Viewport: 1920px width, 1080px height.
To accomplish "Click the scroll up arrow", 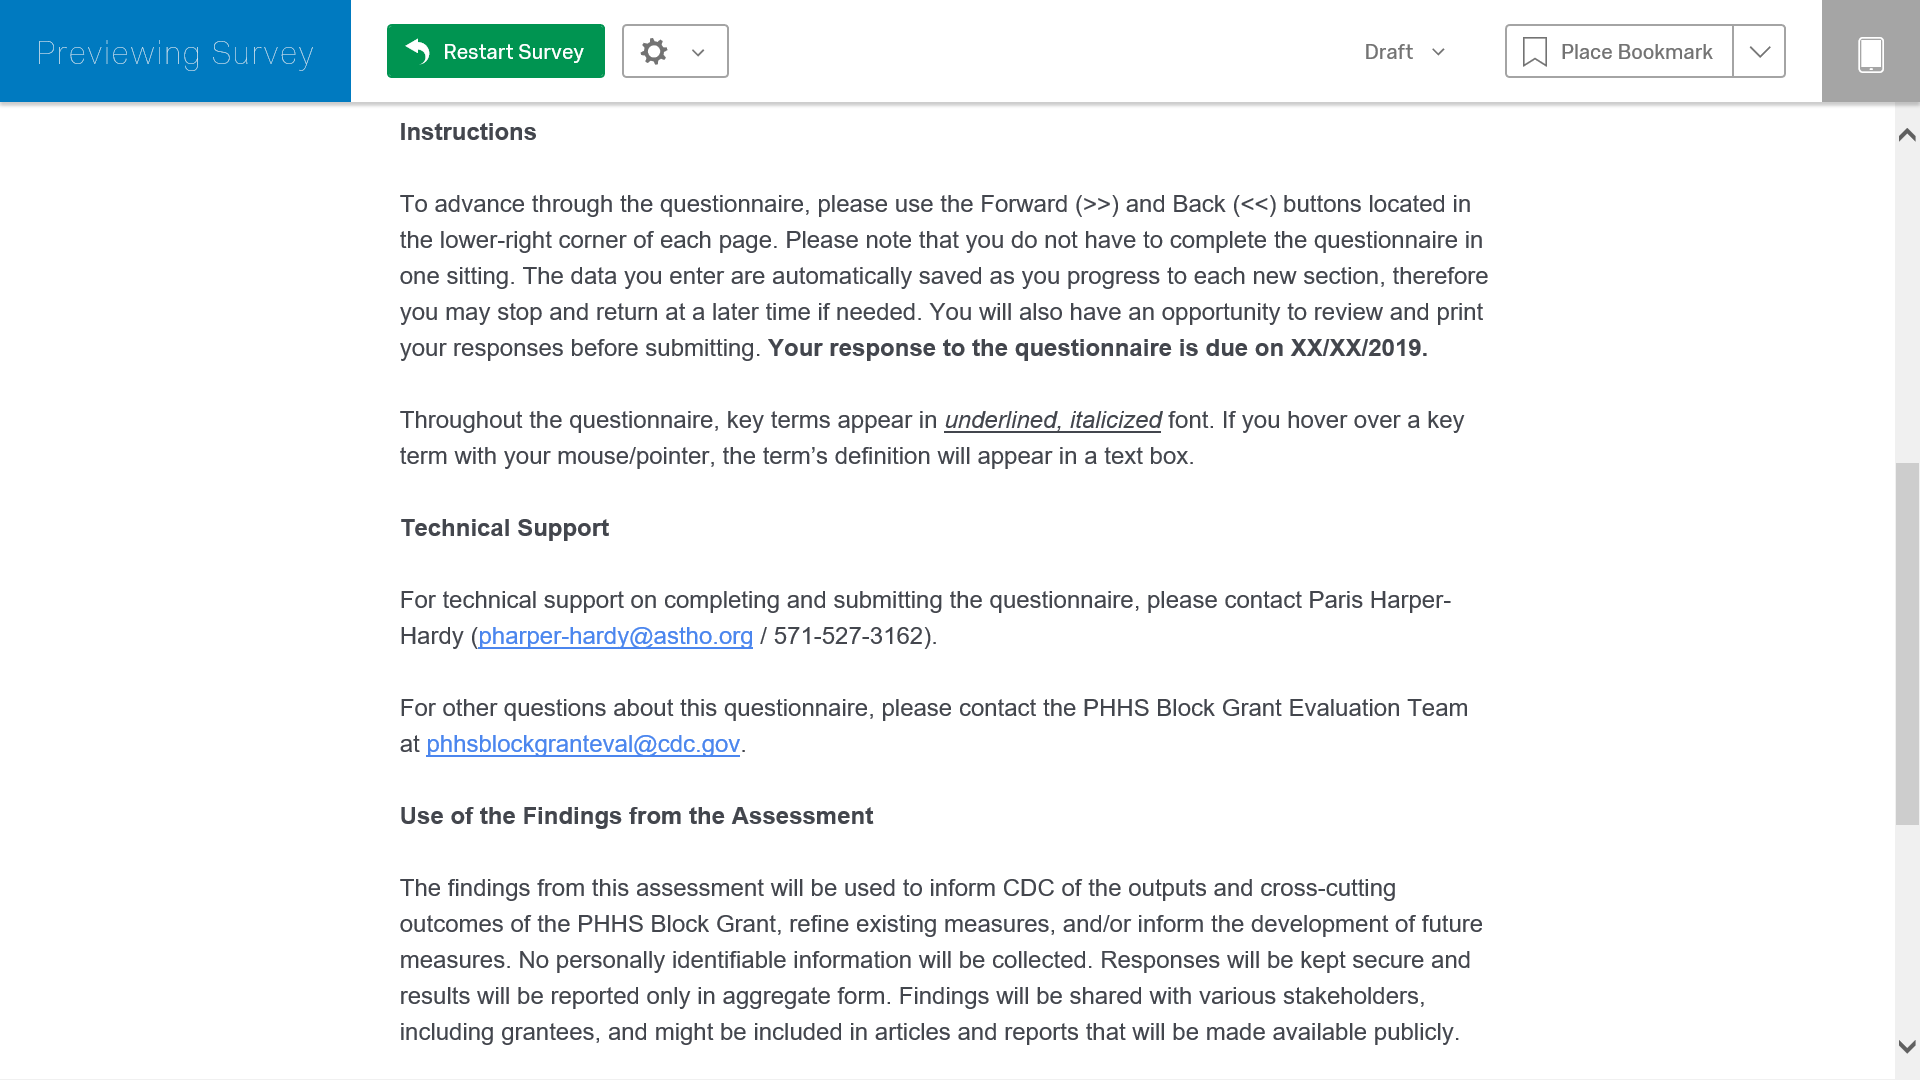I will [x=1907, y=135].
